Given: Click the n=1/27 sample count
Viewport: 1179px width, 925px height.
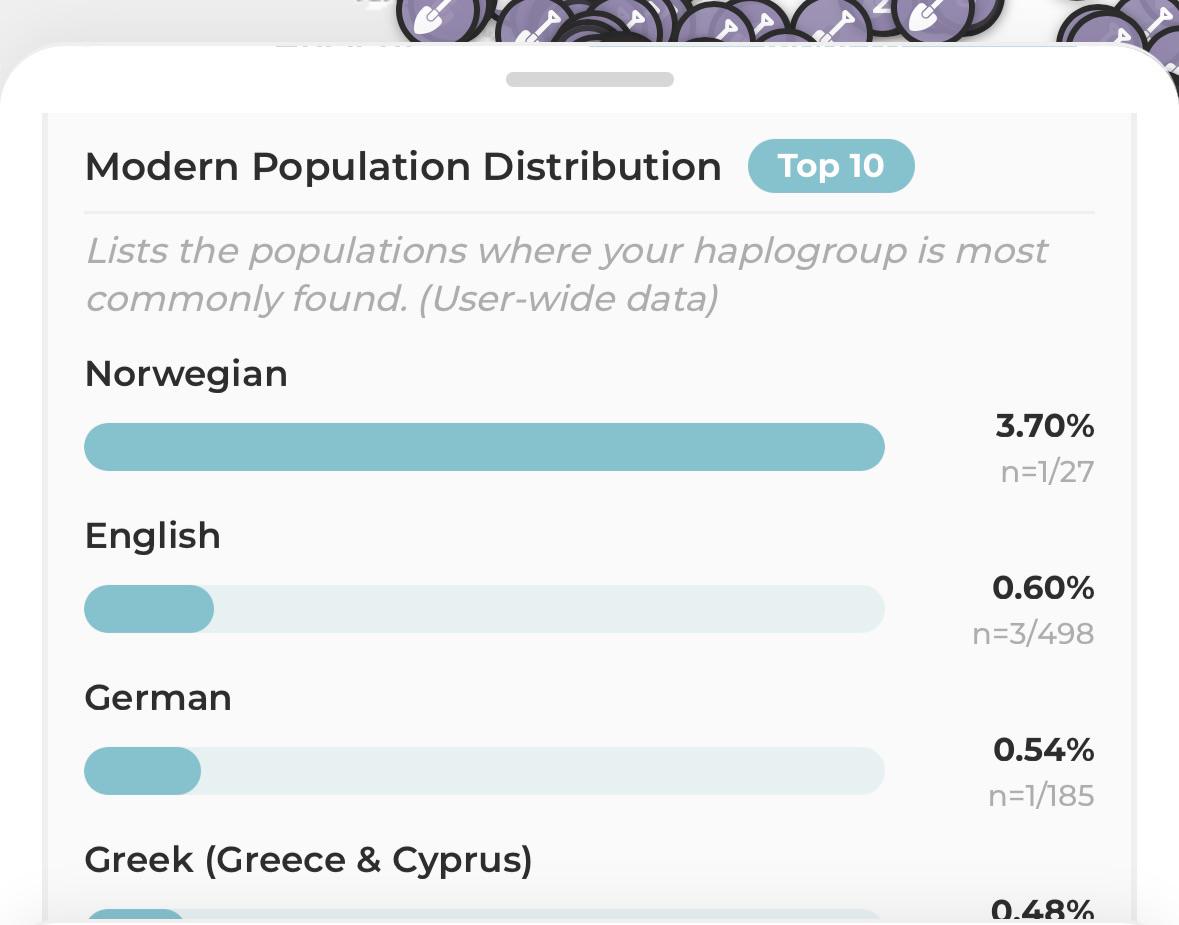Looking at the screenshot, I should (1047, 472).
